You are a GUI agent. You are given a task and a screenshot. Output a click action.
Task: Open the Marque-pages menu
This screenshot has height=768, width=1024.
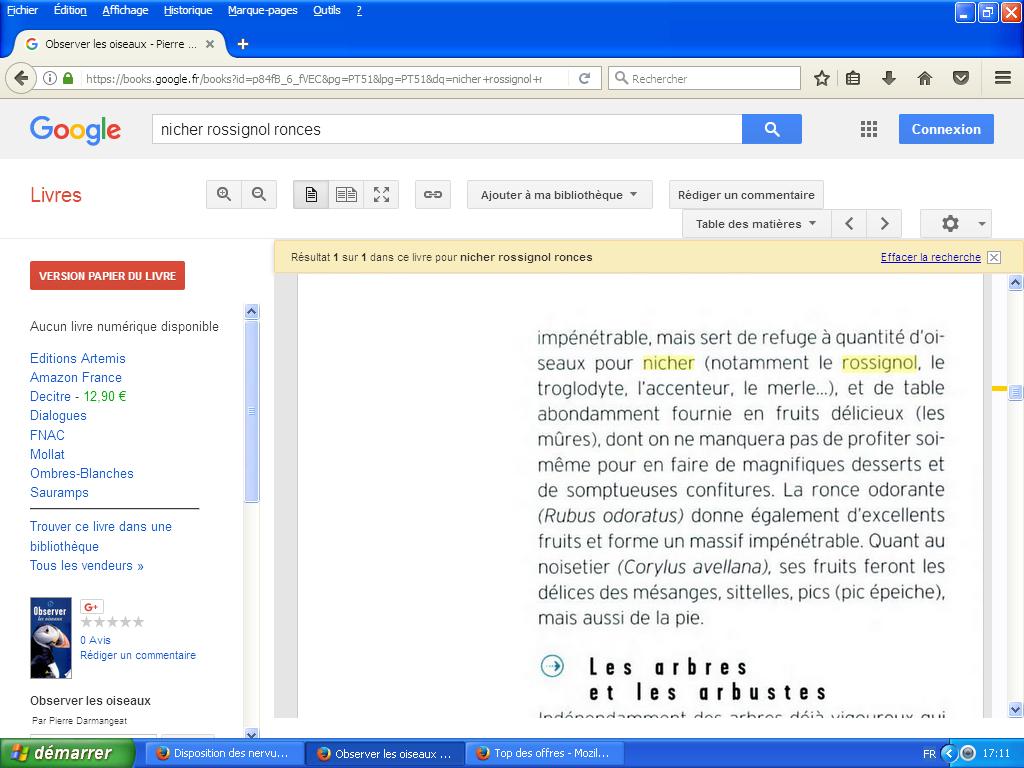pos(262,10)
